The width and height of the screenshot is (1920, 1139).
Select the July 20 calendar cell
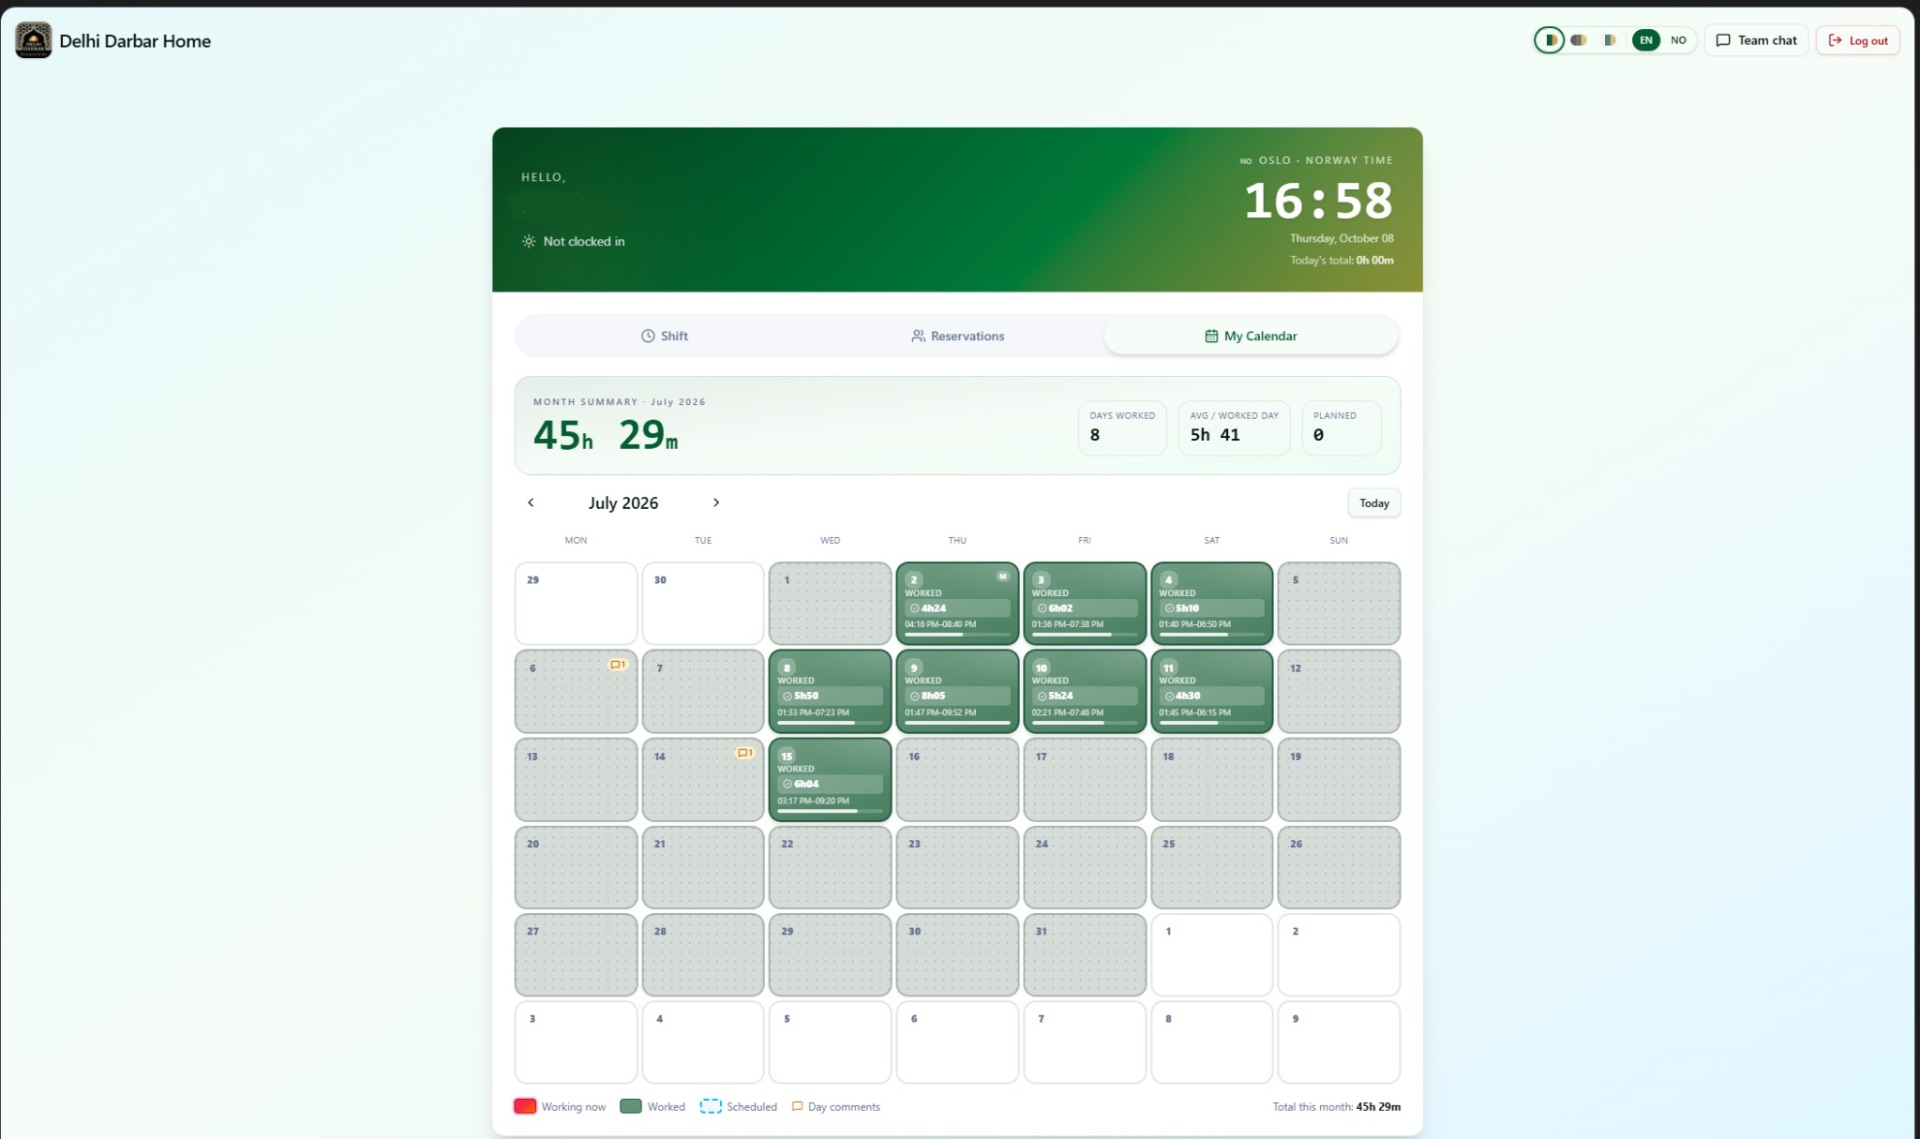tap(576, 867)
